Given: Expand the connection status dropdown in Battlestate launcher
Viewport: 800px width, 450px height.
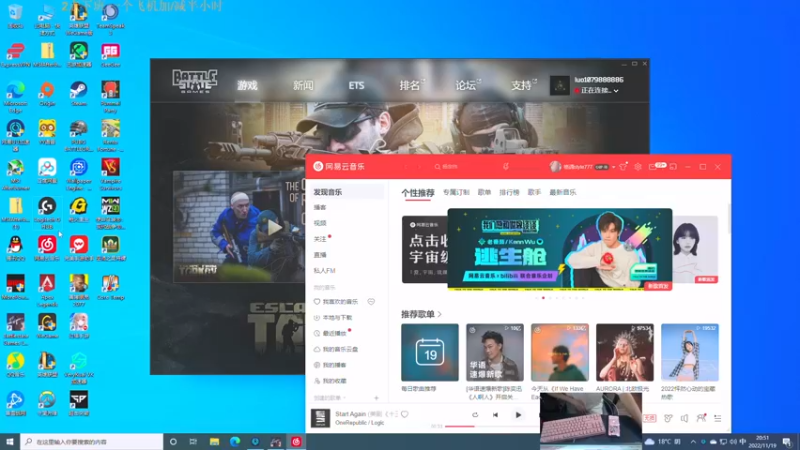Looking at the screenshot, I should point(616,91).
